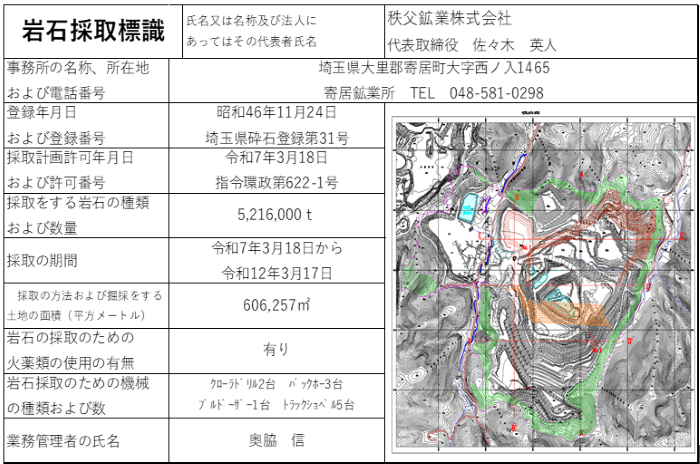The height and width of the screenshot is (464, 700).
Task: Click the label の種類および数
Action: tap(56, 408)
